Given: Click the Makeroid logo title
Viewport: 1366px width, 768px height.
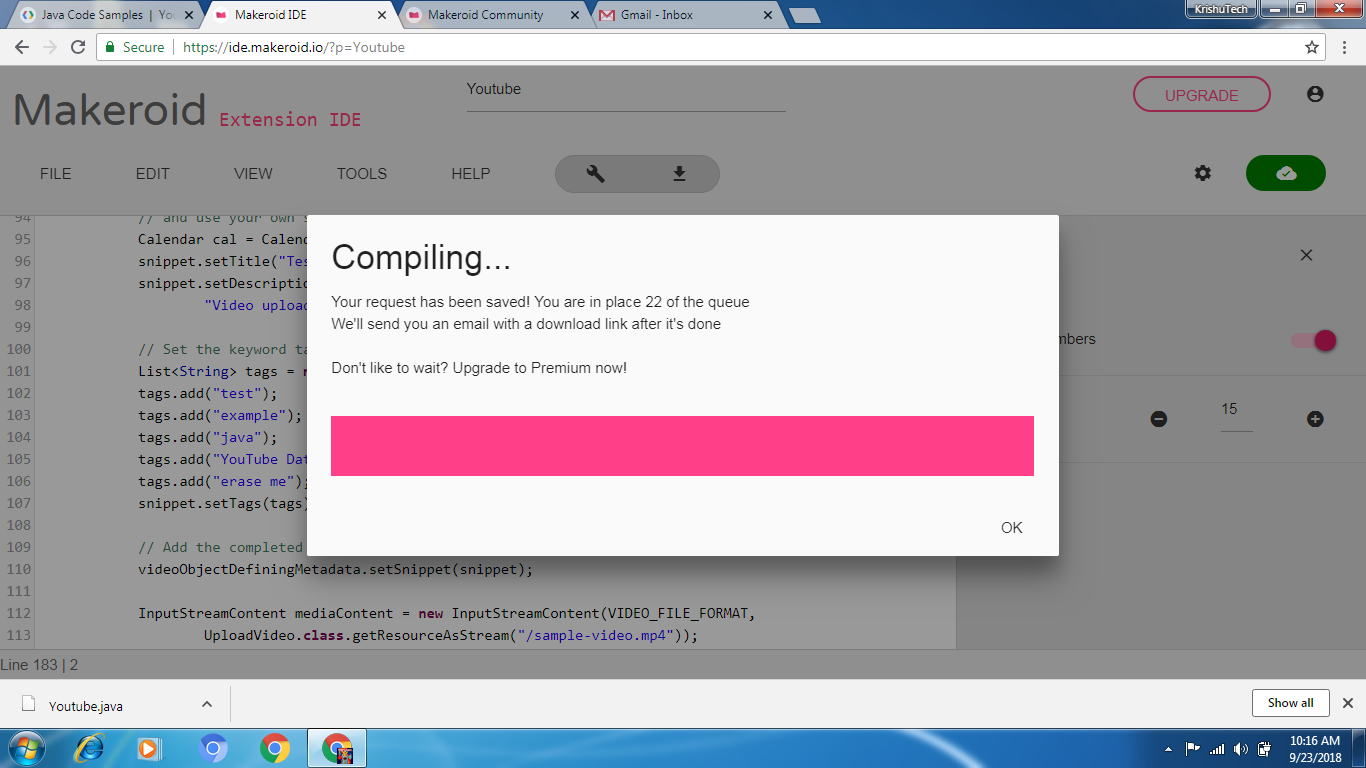Looking at the screenshot, I should tap(110, 110).
